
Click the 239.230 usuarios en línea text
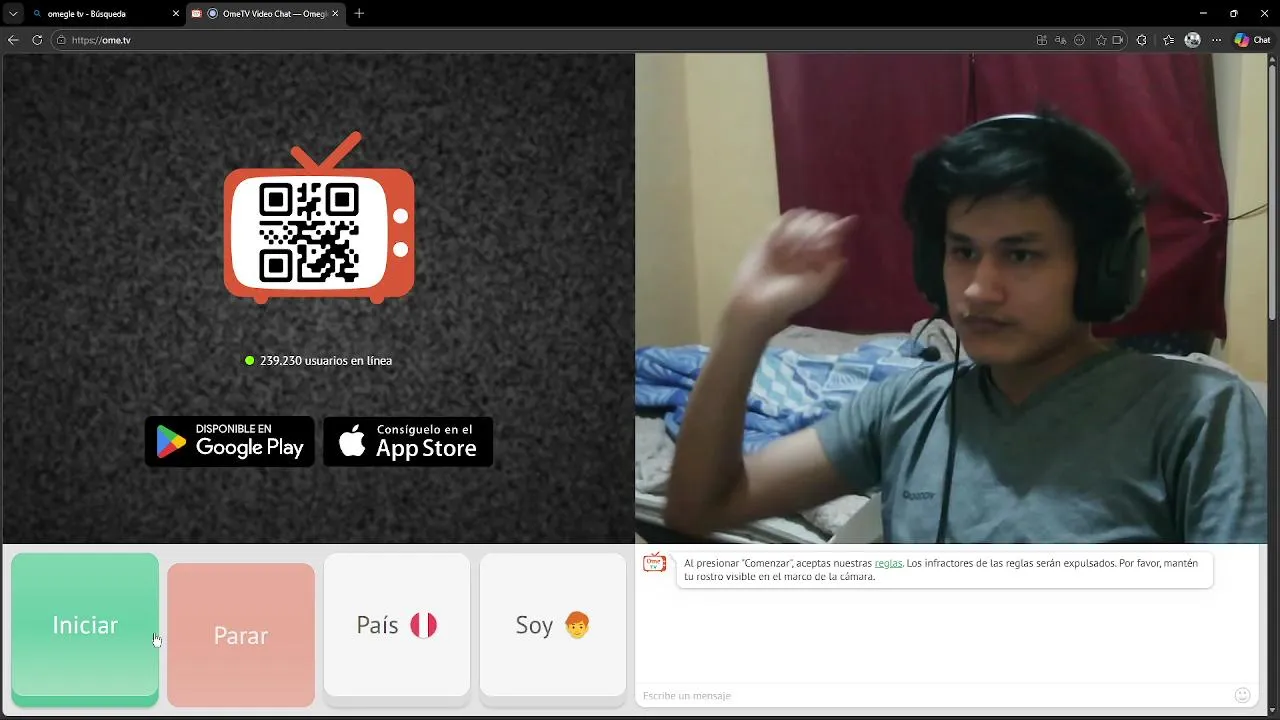click(x=326, y=361)
